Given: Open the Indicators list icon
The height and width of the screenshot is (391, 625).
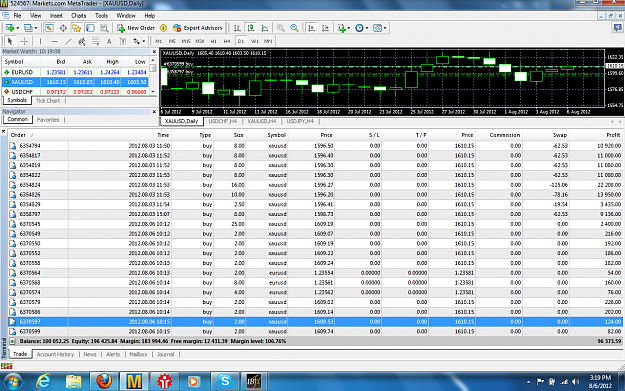Looking at the screenshot, I should (x=342, y=28).
